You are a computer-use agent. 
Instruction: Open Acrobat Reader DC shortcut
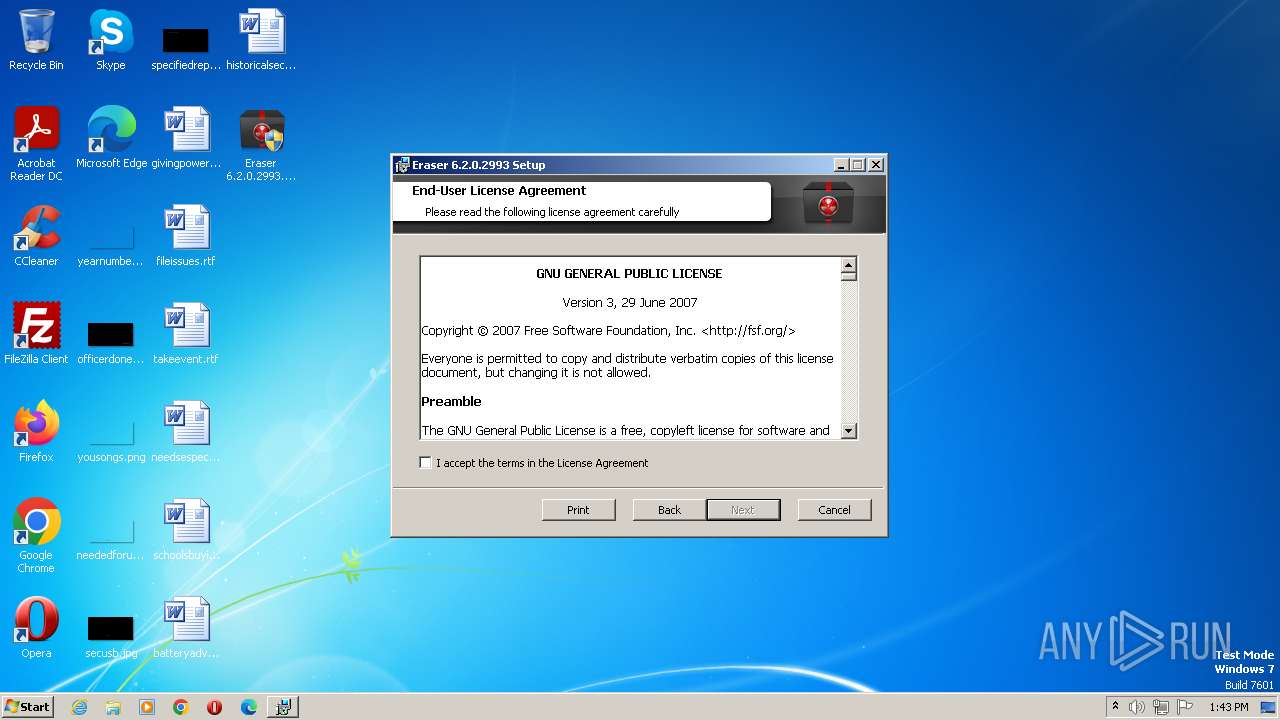pyautogui.click(x=36, y=144)
